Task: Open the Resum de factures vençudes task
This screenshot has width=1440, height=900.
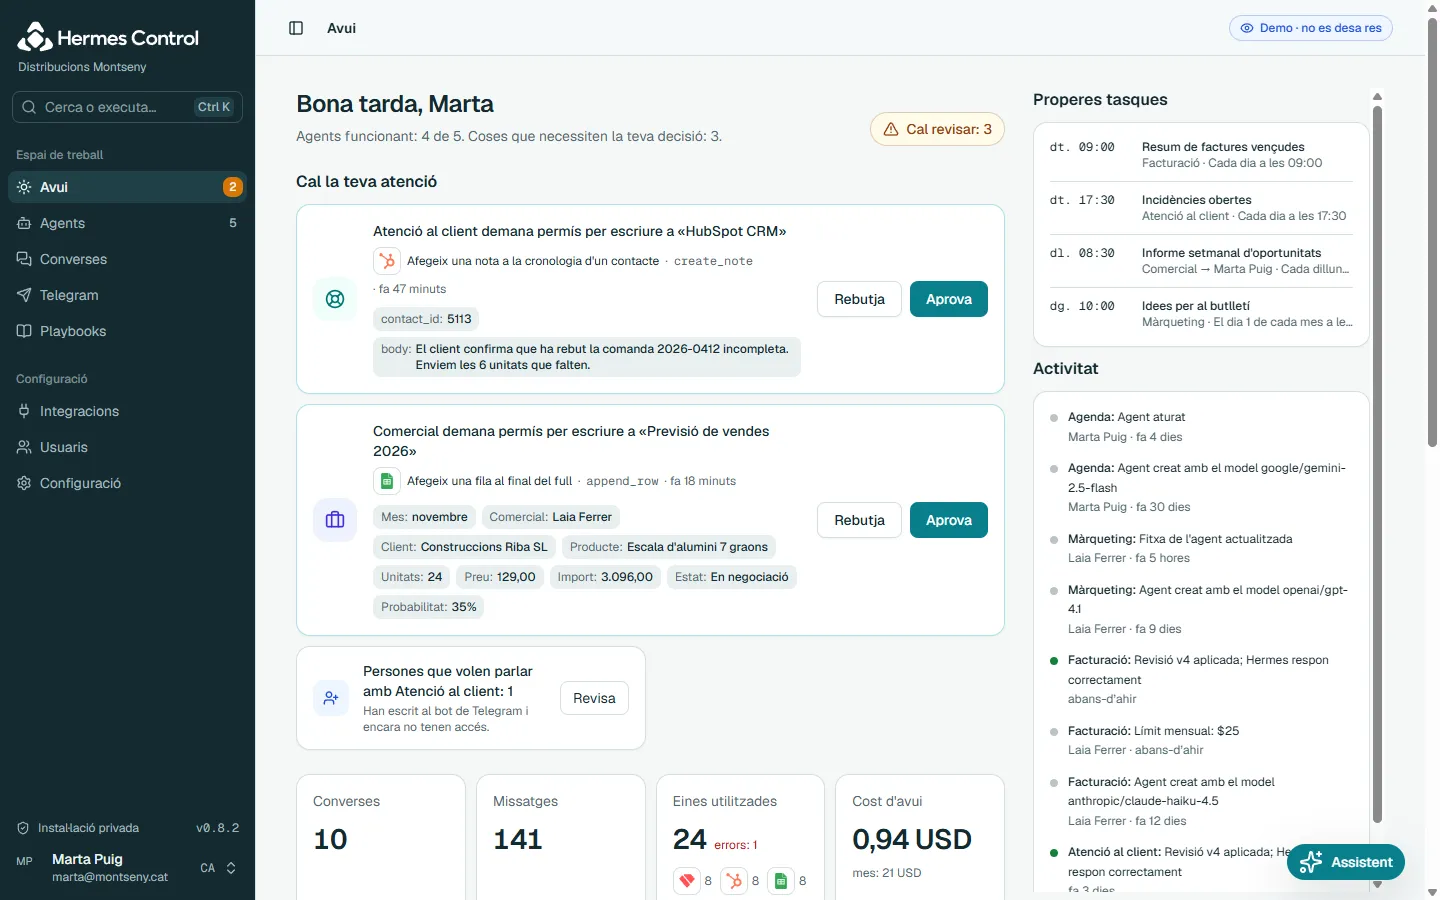Action: 1201,155
